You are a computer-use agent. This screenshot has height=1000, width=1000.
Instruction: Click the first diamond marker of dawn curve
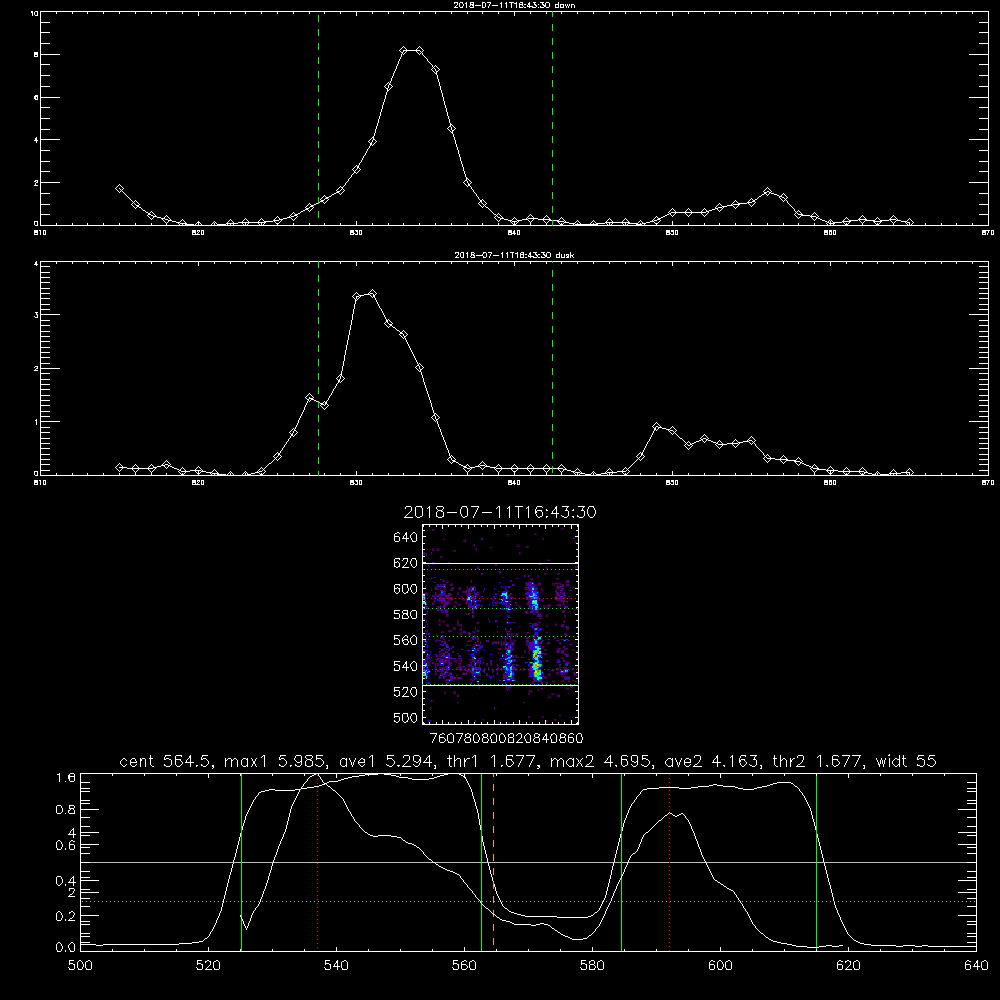click(119, 189)
